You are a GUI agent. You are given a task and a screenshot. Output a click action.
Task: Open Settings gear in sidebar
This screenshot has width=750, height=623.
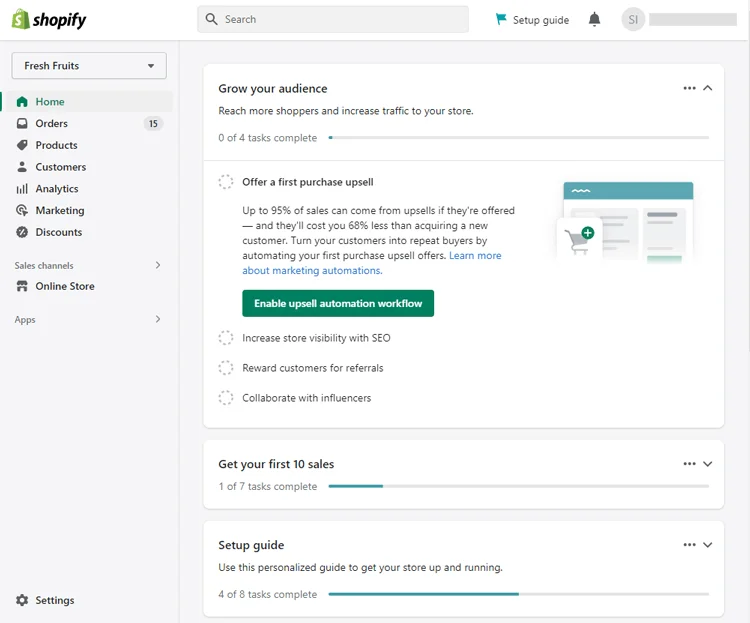[22, 600]
